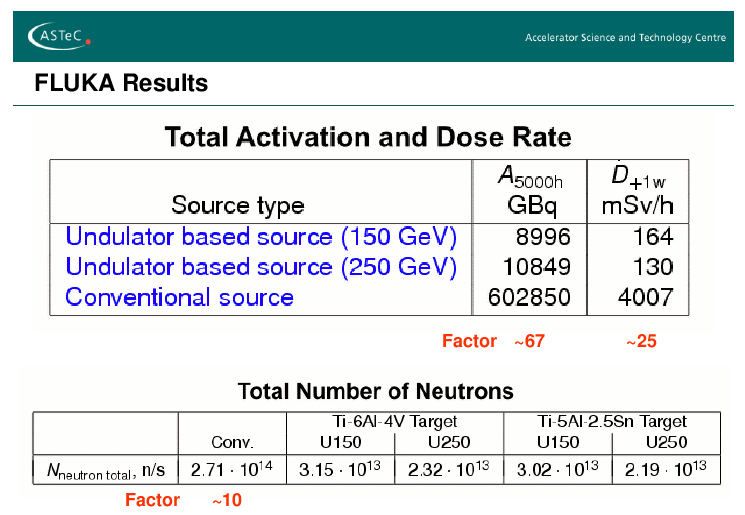Select Undulator based source (150 GeV) row

[x=261, y=237]
